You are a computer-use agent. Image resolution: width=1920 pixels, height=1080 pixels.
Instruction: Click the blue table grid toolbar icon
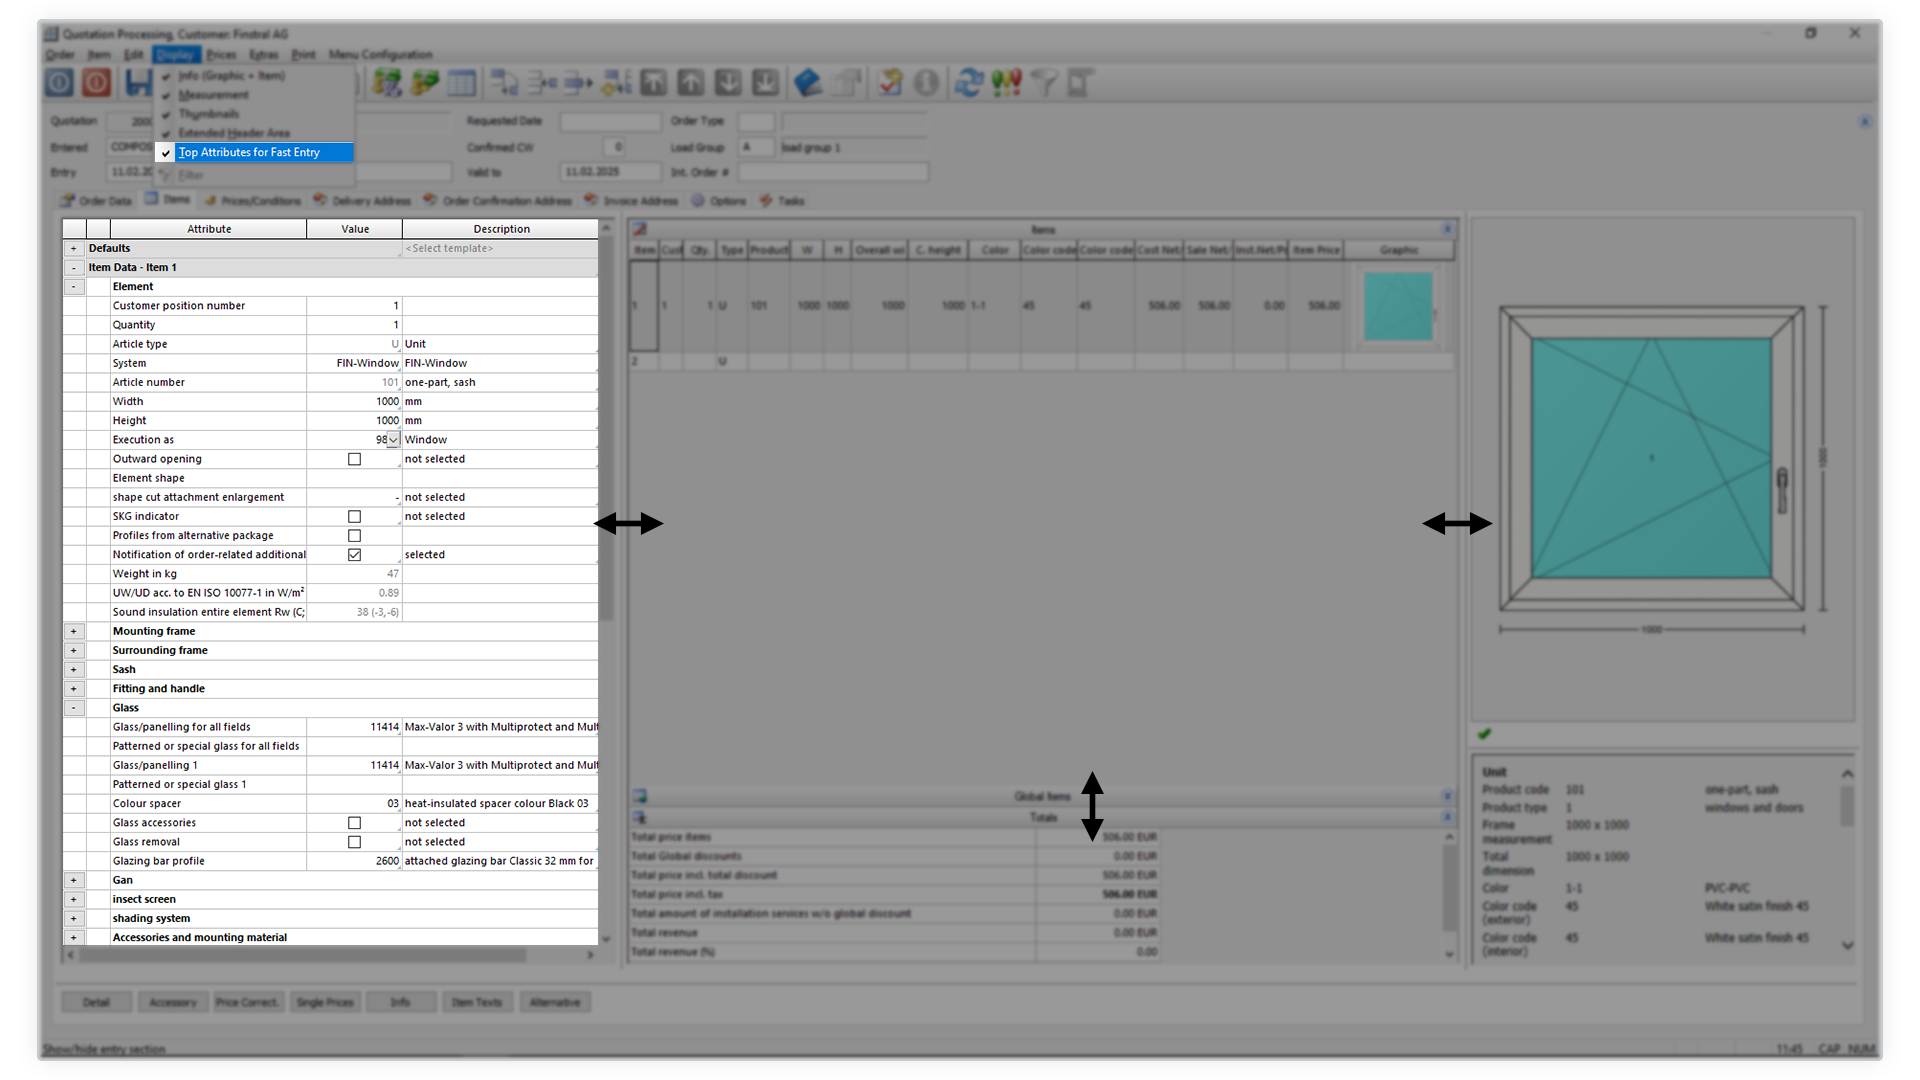tap(462, 83)
